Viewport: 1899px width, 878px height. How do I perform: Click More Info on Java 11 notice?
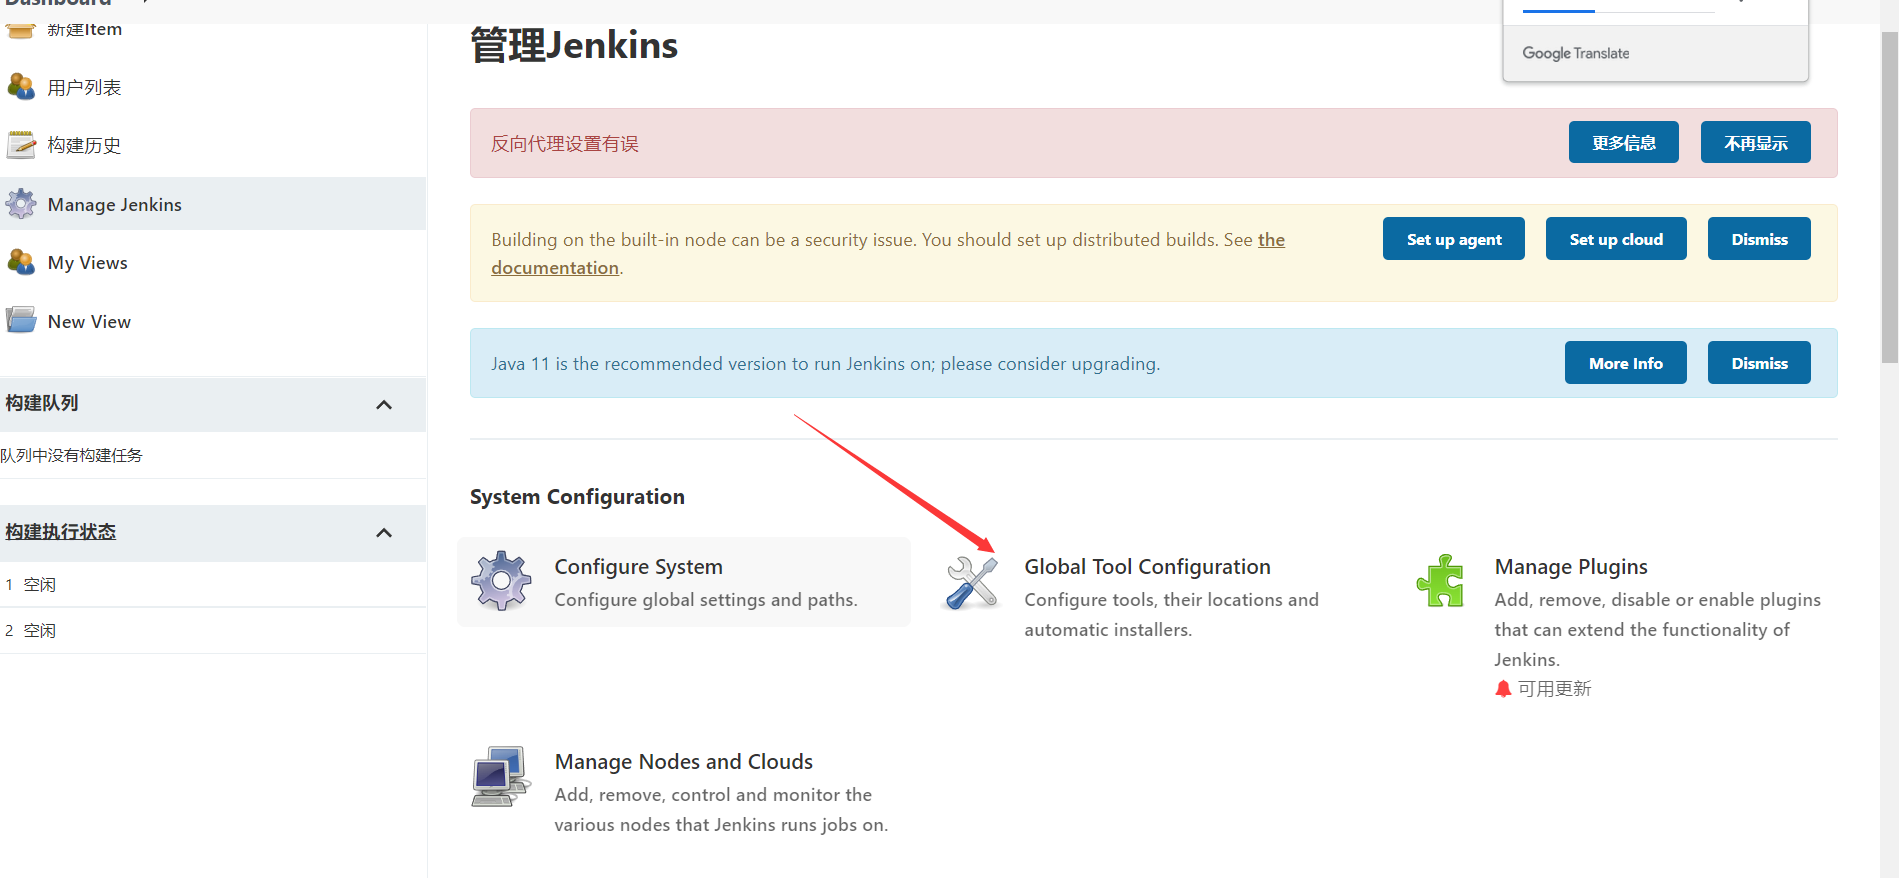tap(1626, 363)
